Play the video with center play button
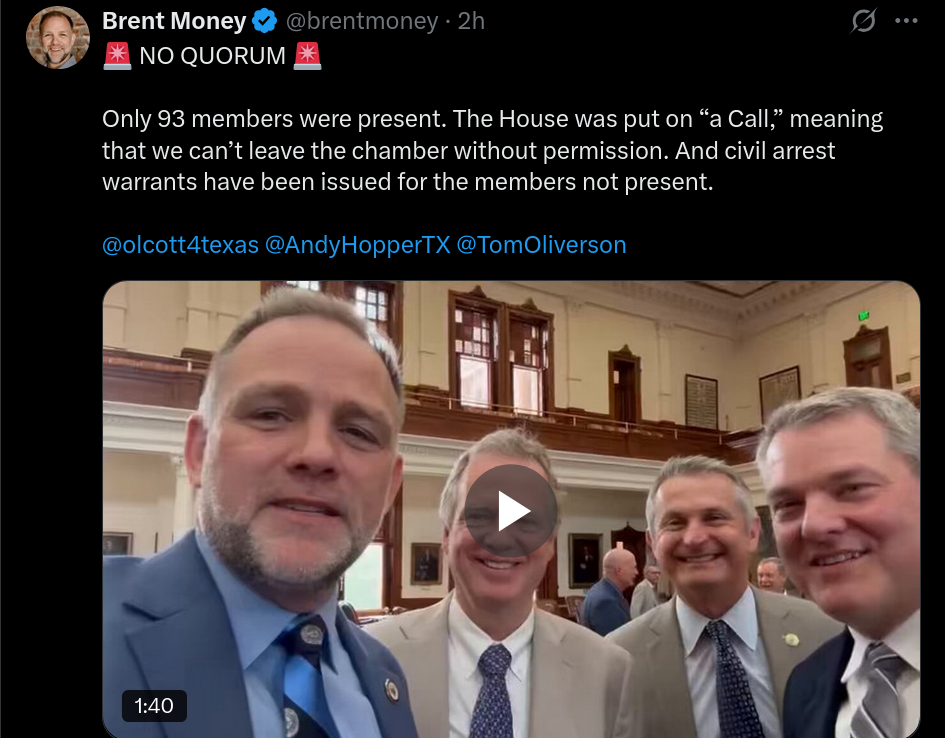Image resolution: width=945 pixels, height=738 pixels. [x=510, y=511]
